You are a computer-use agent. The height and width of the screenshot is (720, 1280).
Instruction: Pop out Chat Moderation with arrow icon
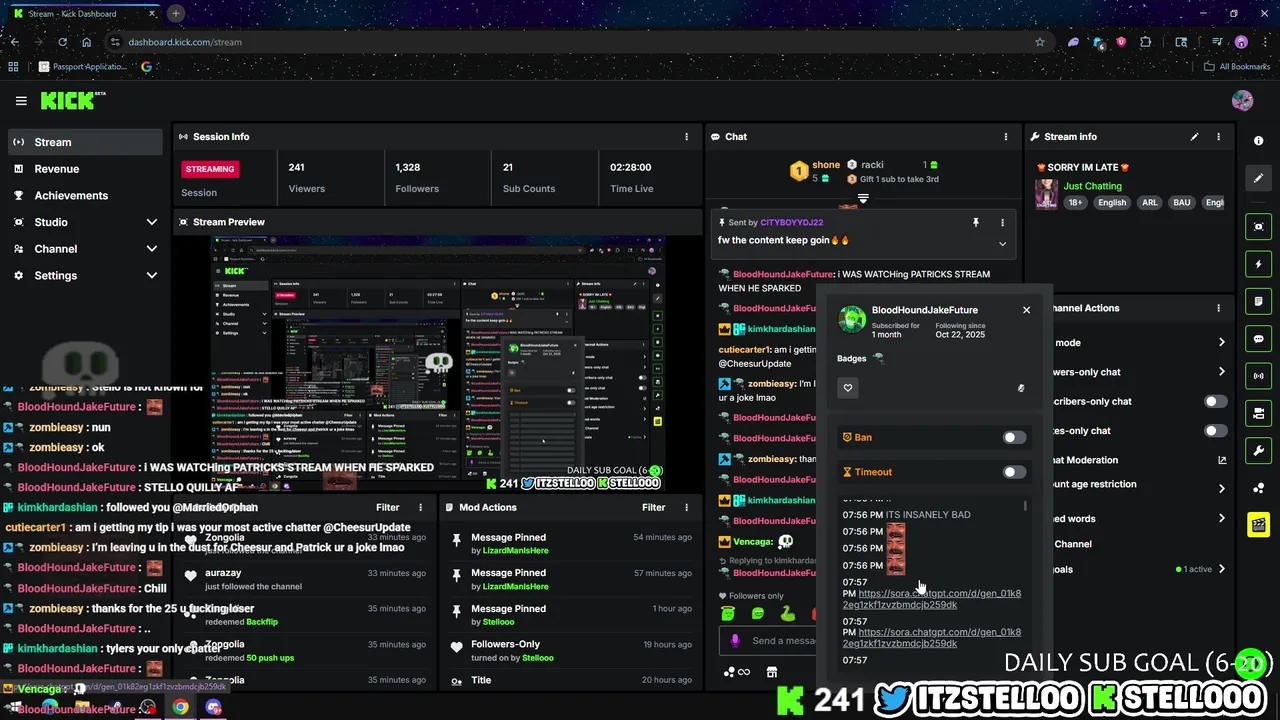1222,460
